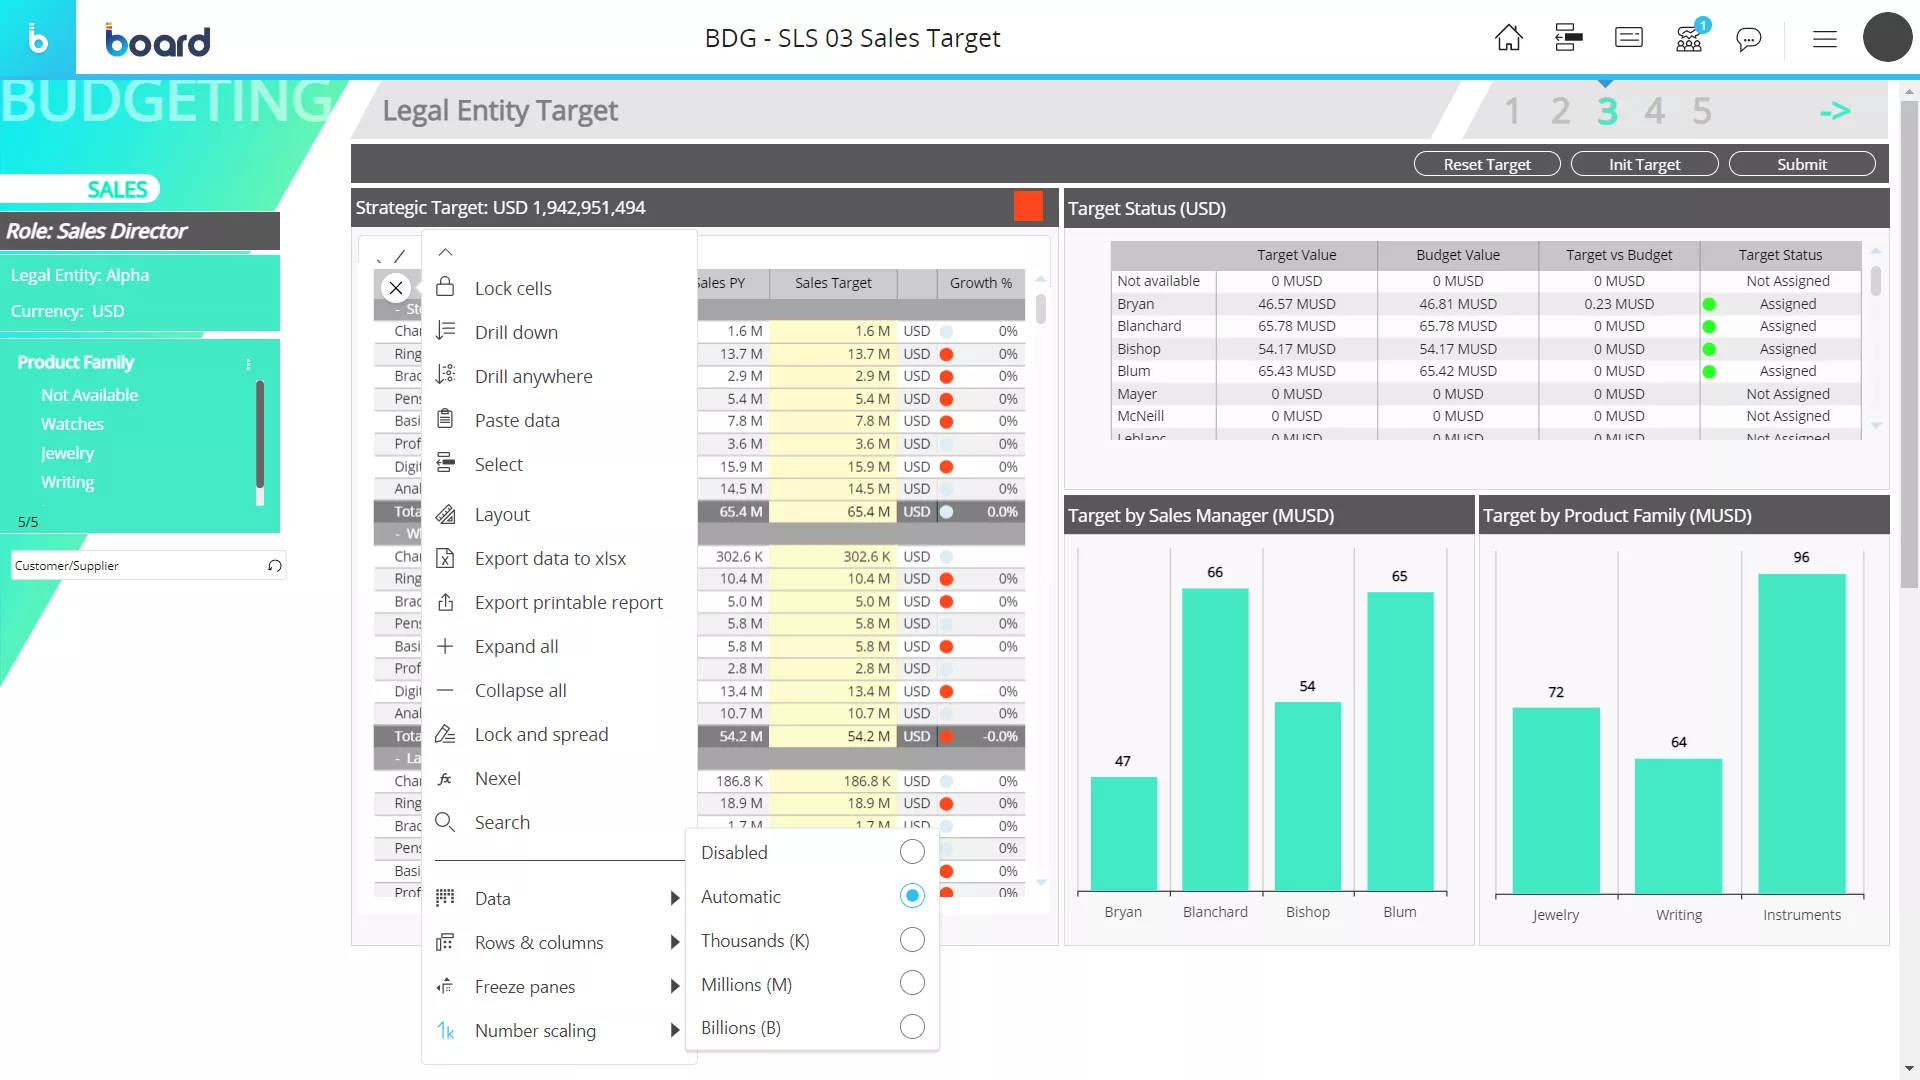
Task: Click the dashboard grid icon in toolbar
Action: 1568,38
